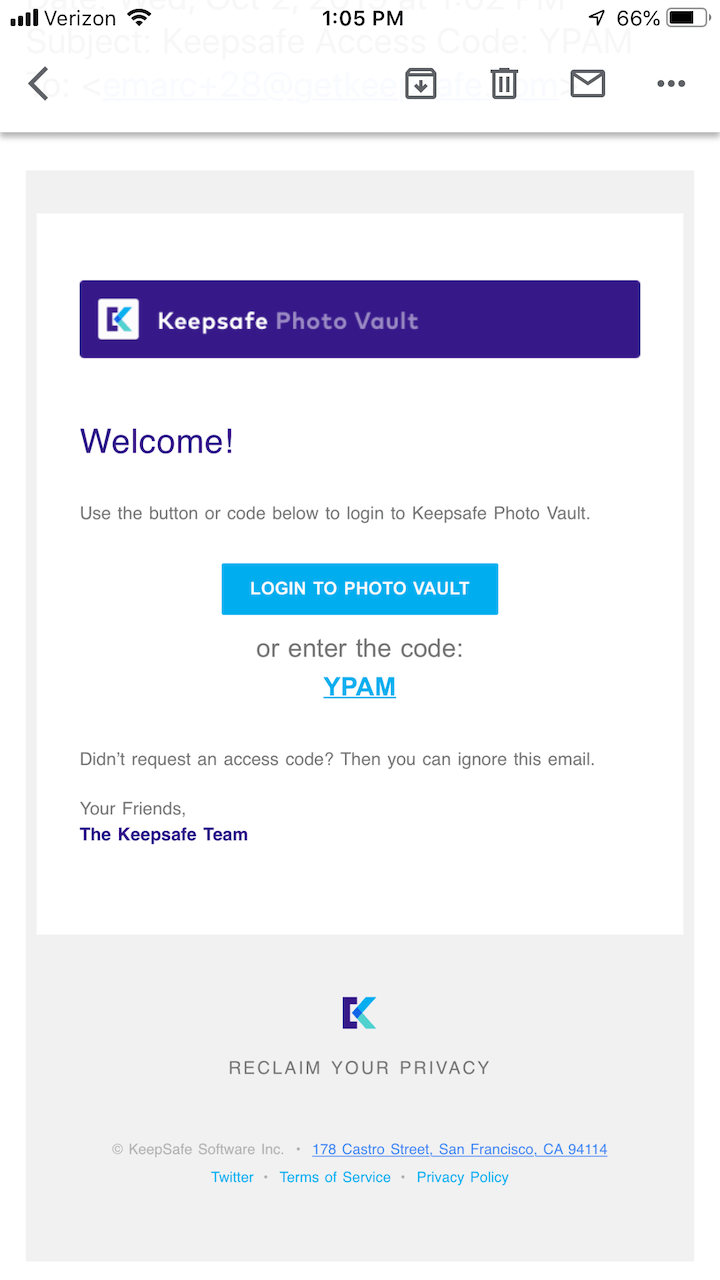
Task: Delete the email with the trash icon
Action: click(504, 84)
